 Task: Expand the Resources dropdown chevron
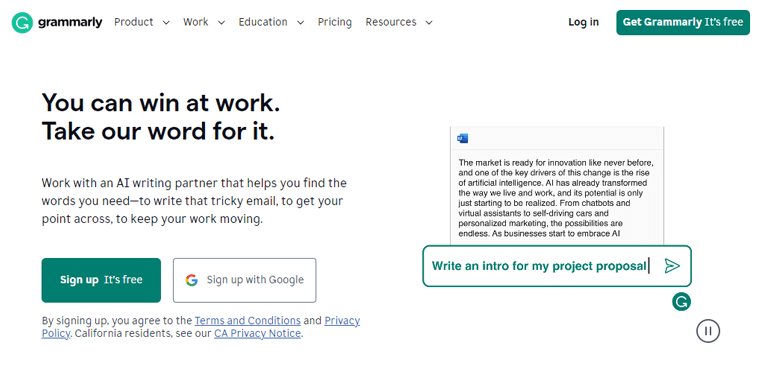pos(428,23)
